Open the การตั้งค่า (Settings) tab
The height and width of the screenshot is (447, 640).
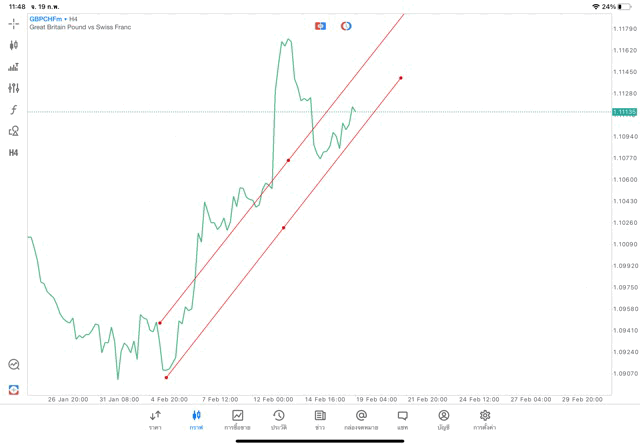[485, 419]
